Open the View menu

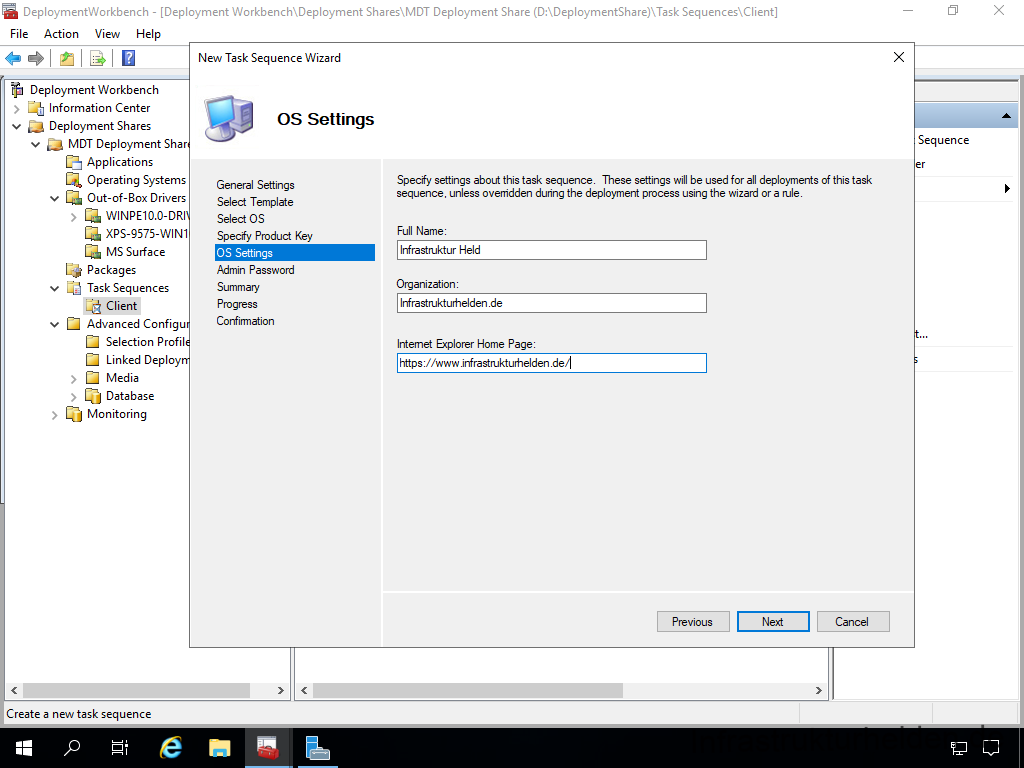pyautogui.click(x=107, y=34)
